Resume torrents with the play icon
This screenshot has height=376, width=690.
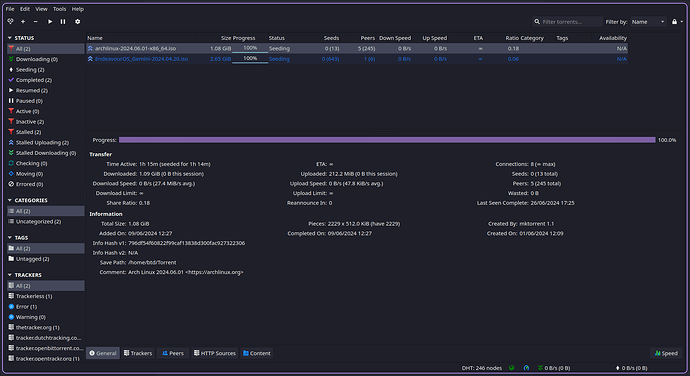coord(50,22)
